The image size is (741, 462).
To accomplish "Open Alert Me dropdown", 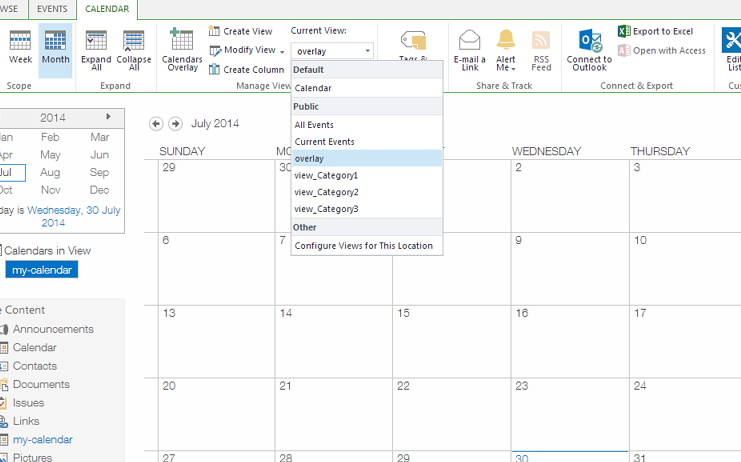I will [x=506, y=50].
